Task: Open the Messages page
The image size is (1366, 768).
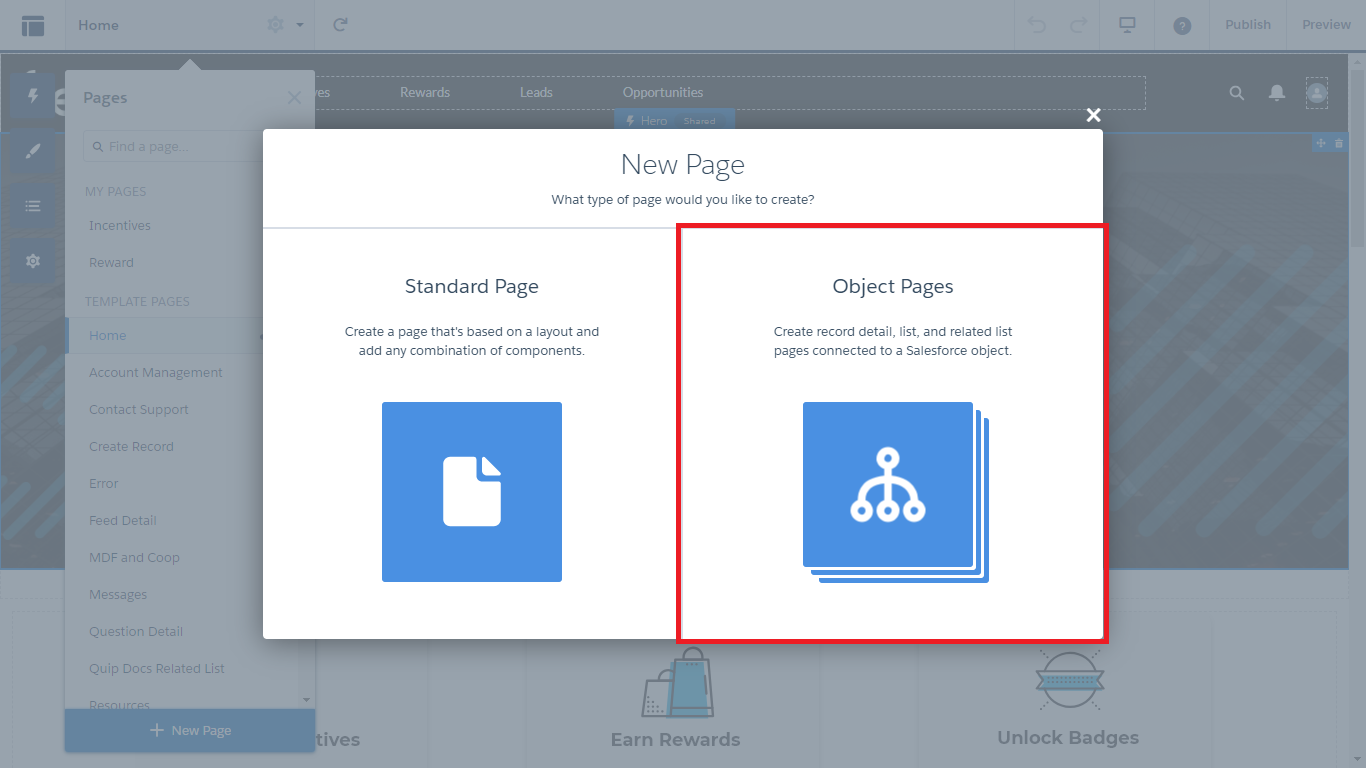Action: click(x=118, y=595)
